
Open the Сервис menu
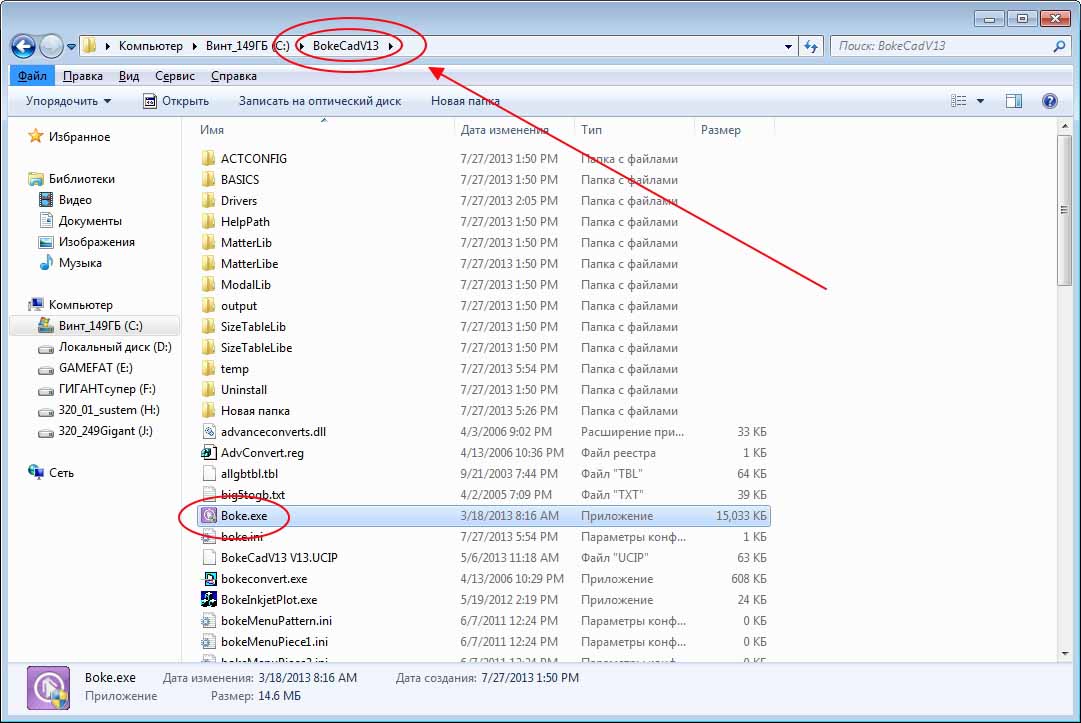[174, 76]
